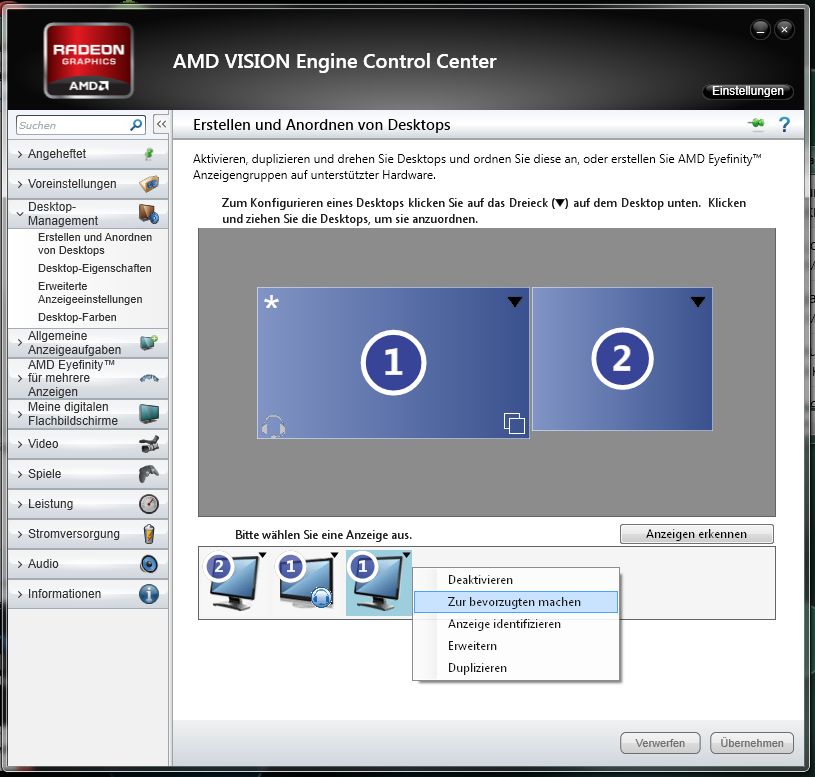Click the Spiele gamepad icon
The width and height of the screenshot is (815, 777).
149,474
